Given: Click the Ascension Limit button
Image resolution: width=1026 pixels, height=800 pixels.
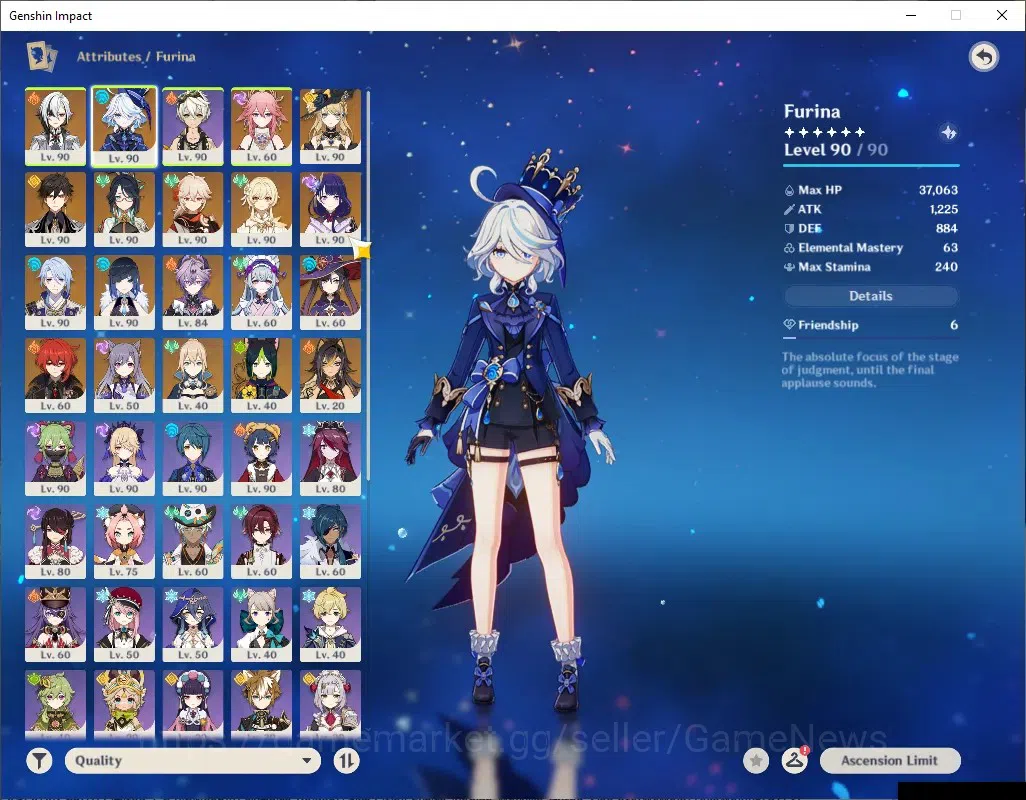Looking at the screenshot, I should [890, 761].
